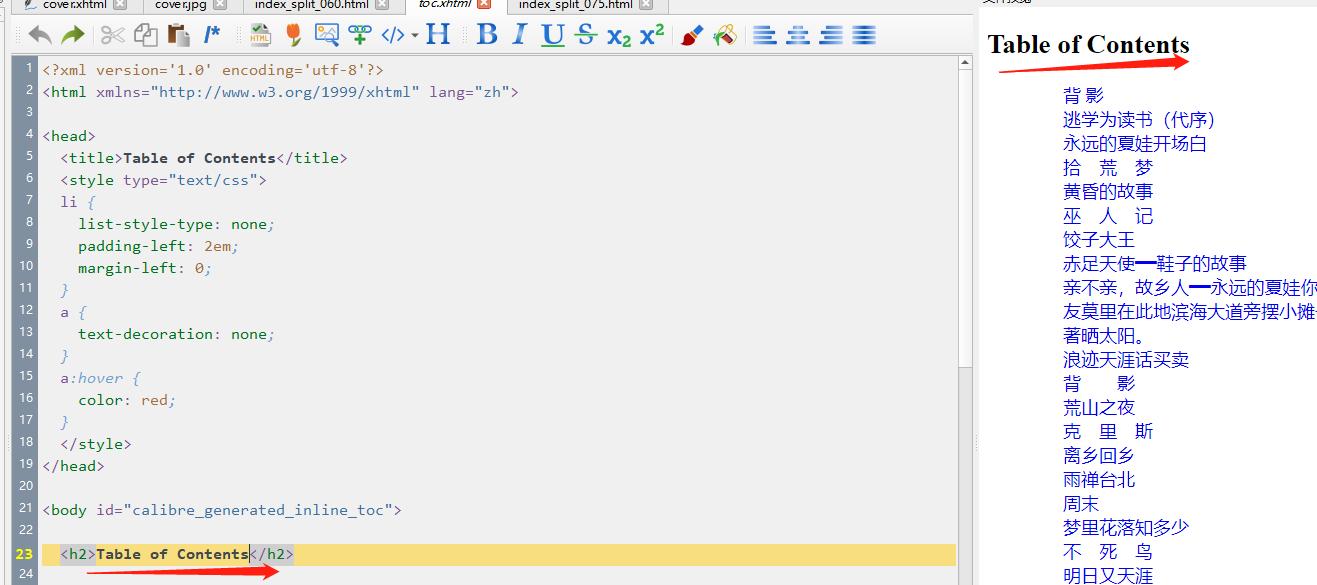Screen dimensions: 1317x585
Task: Open the 黄昏的故事 link in preview
Action: (1107, 191)
